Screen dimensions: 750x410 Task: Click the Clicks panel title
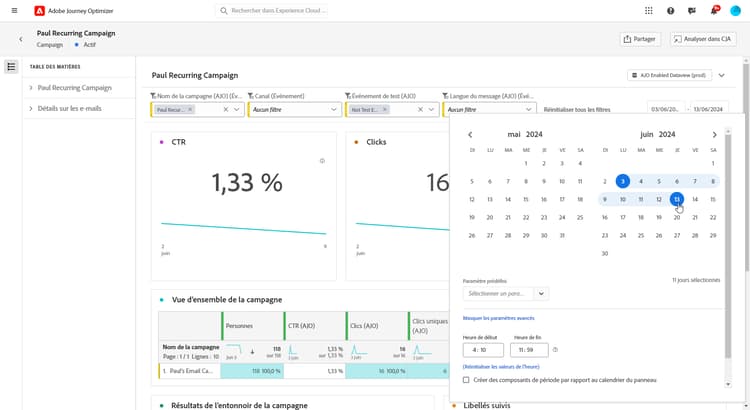point(376,142)
